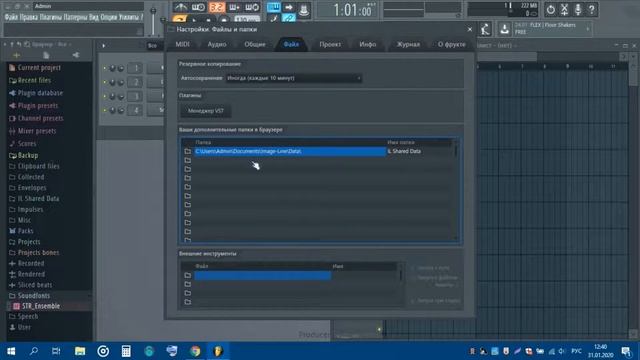
Task: Toggle the green mute LED of channel 1
Action: [x=104, y=69]
